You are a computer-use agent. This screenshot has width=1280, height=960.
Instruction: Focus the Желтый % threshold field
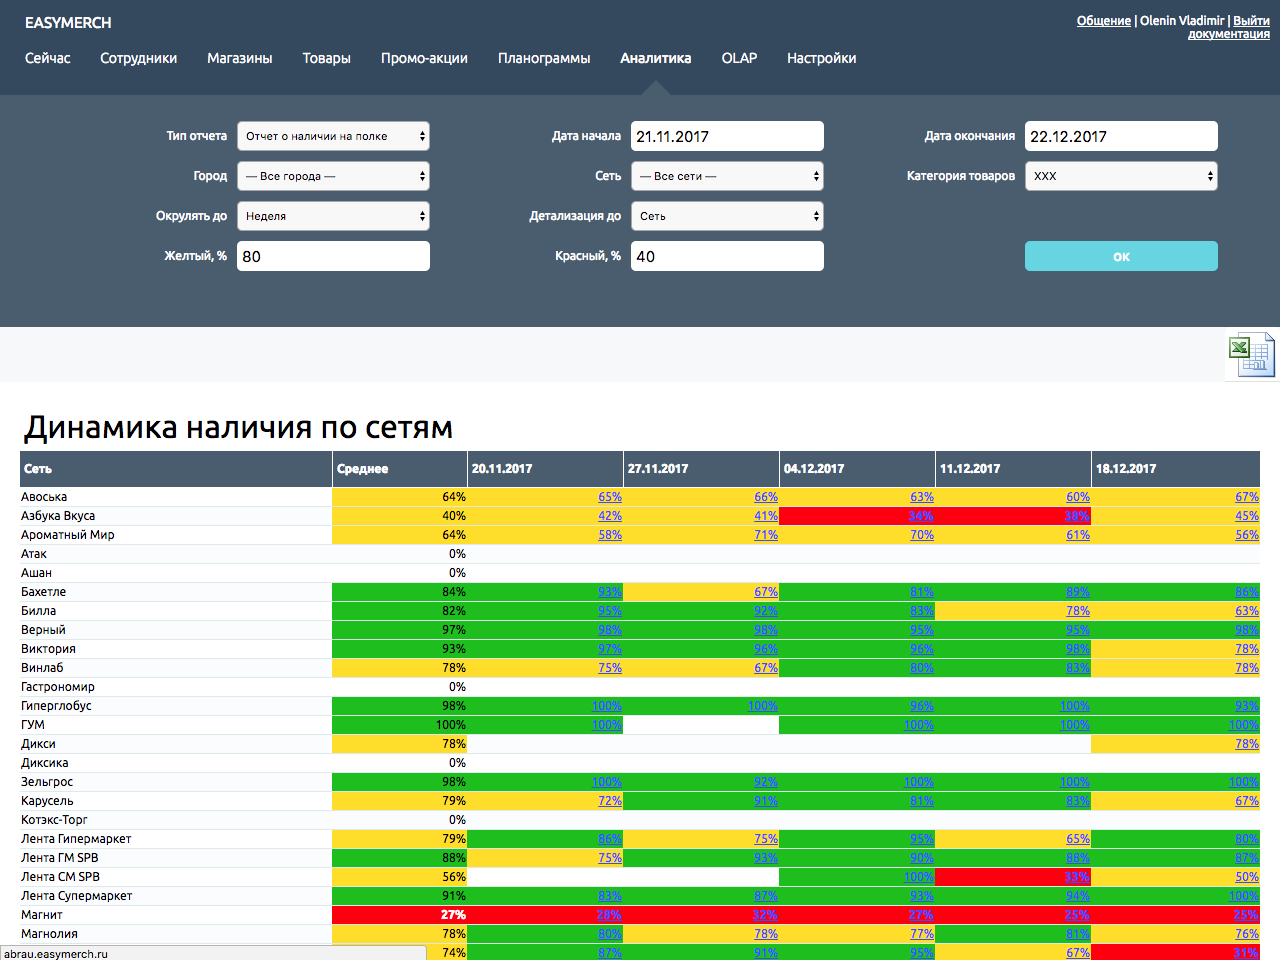(x=333, y=256)
